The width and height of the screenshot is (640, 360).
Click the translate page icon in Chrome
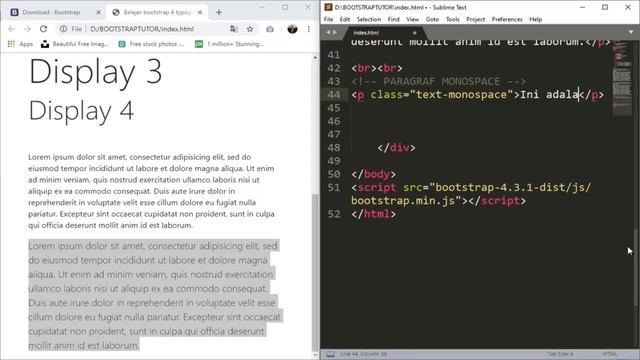click(x=233, y=29)
